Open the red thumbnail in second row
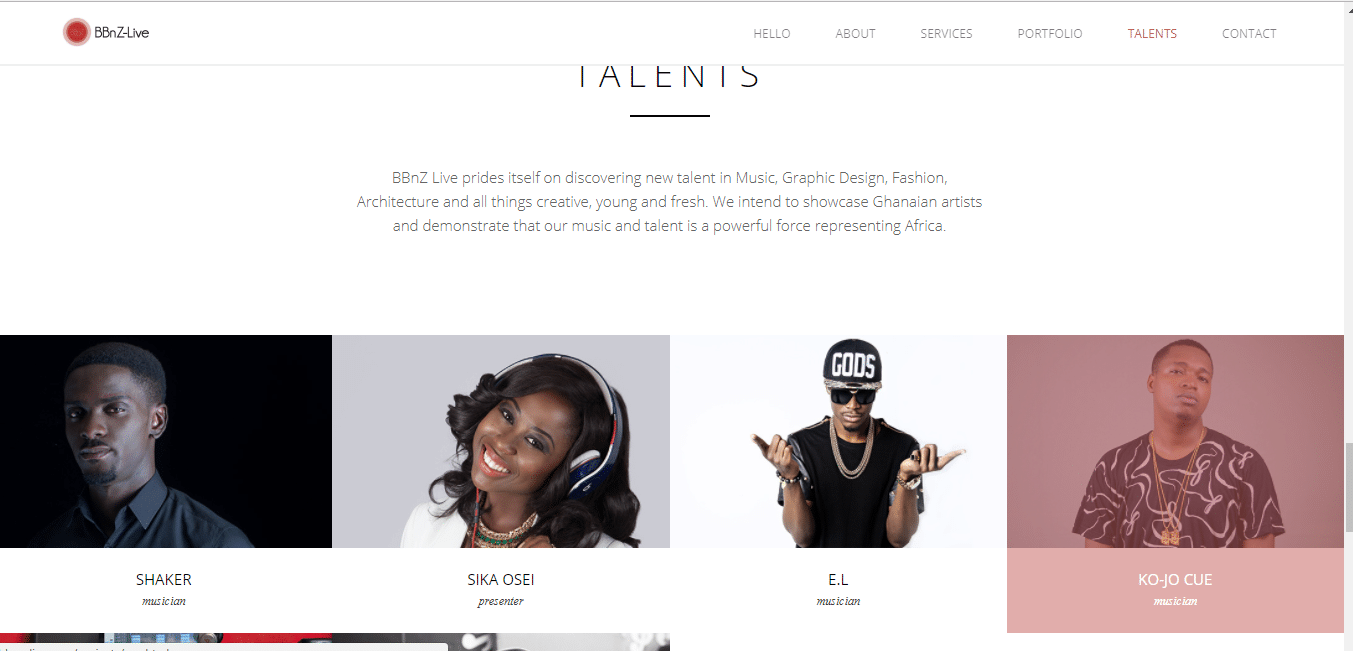Viewport: 1353px width, 651px height. tap(166, 642)
